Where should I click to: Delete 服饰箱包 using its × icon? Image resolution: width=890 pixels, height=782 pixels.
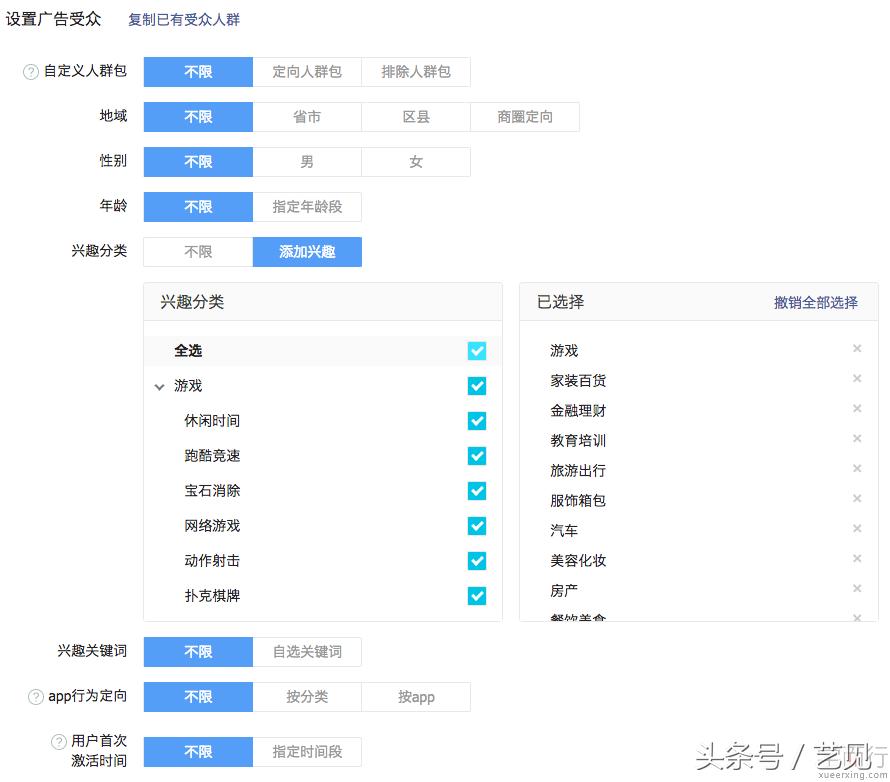tap(857, 499)
